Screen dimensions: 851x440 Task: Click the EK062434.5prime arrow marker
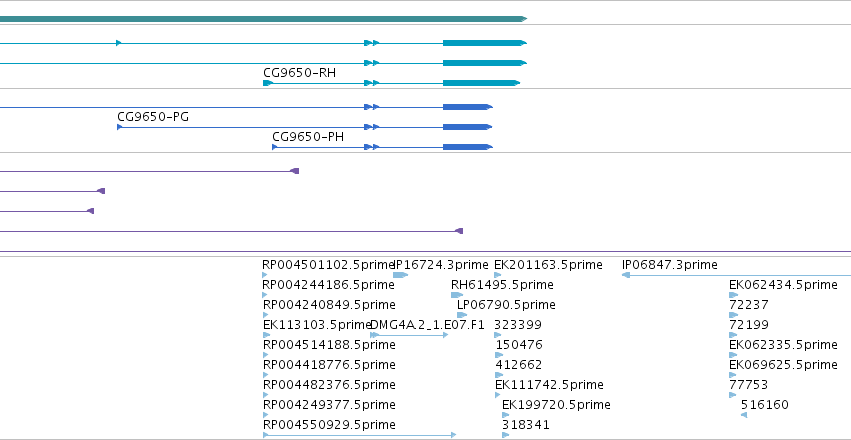tap(733, 295)
